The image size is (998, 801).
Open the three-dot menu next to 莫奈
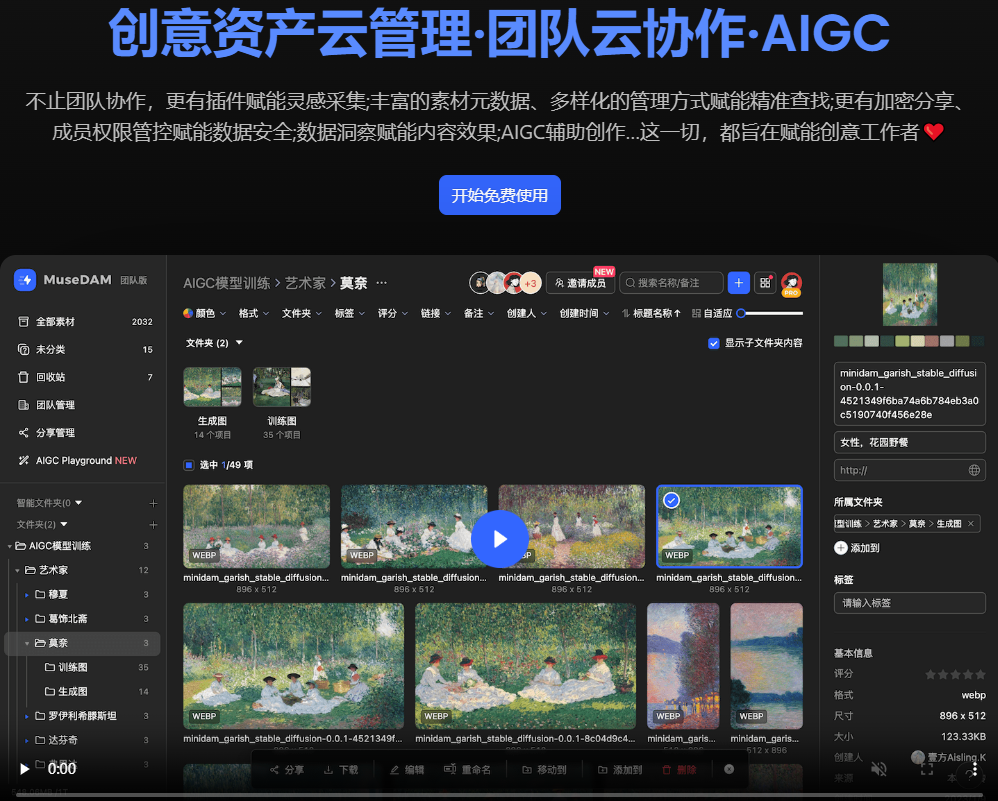[381, 283]
